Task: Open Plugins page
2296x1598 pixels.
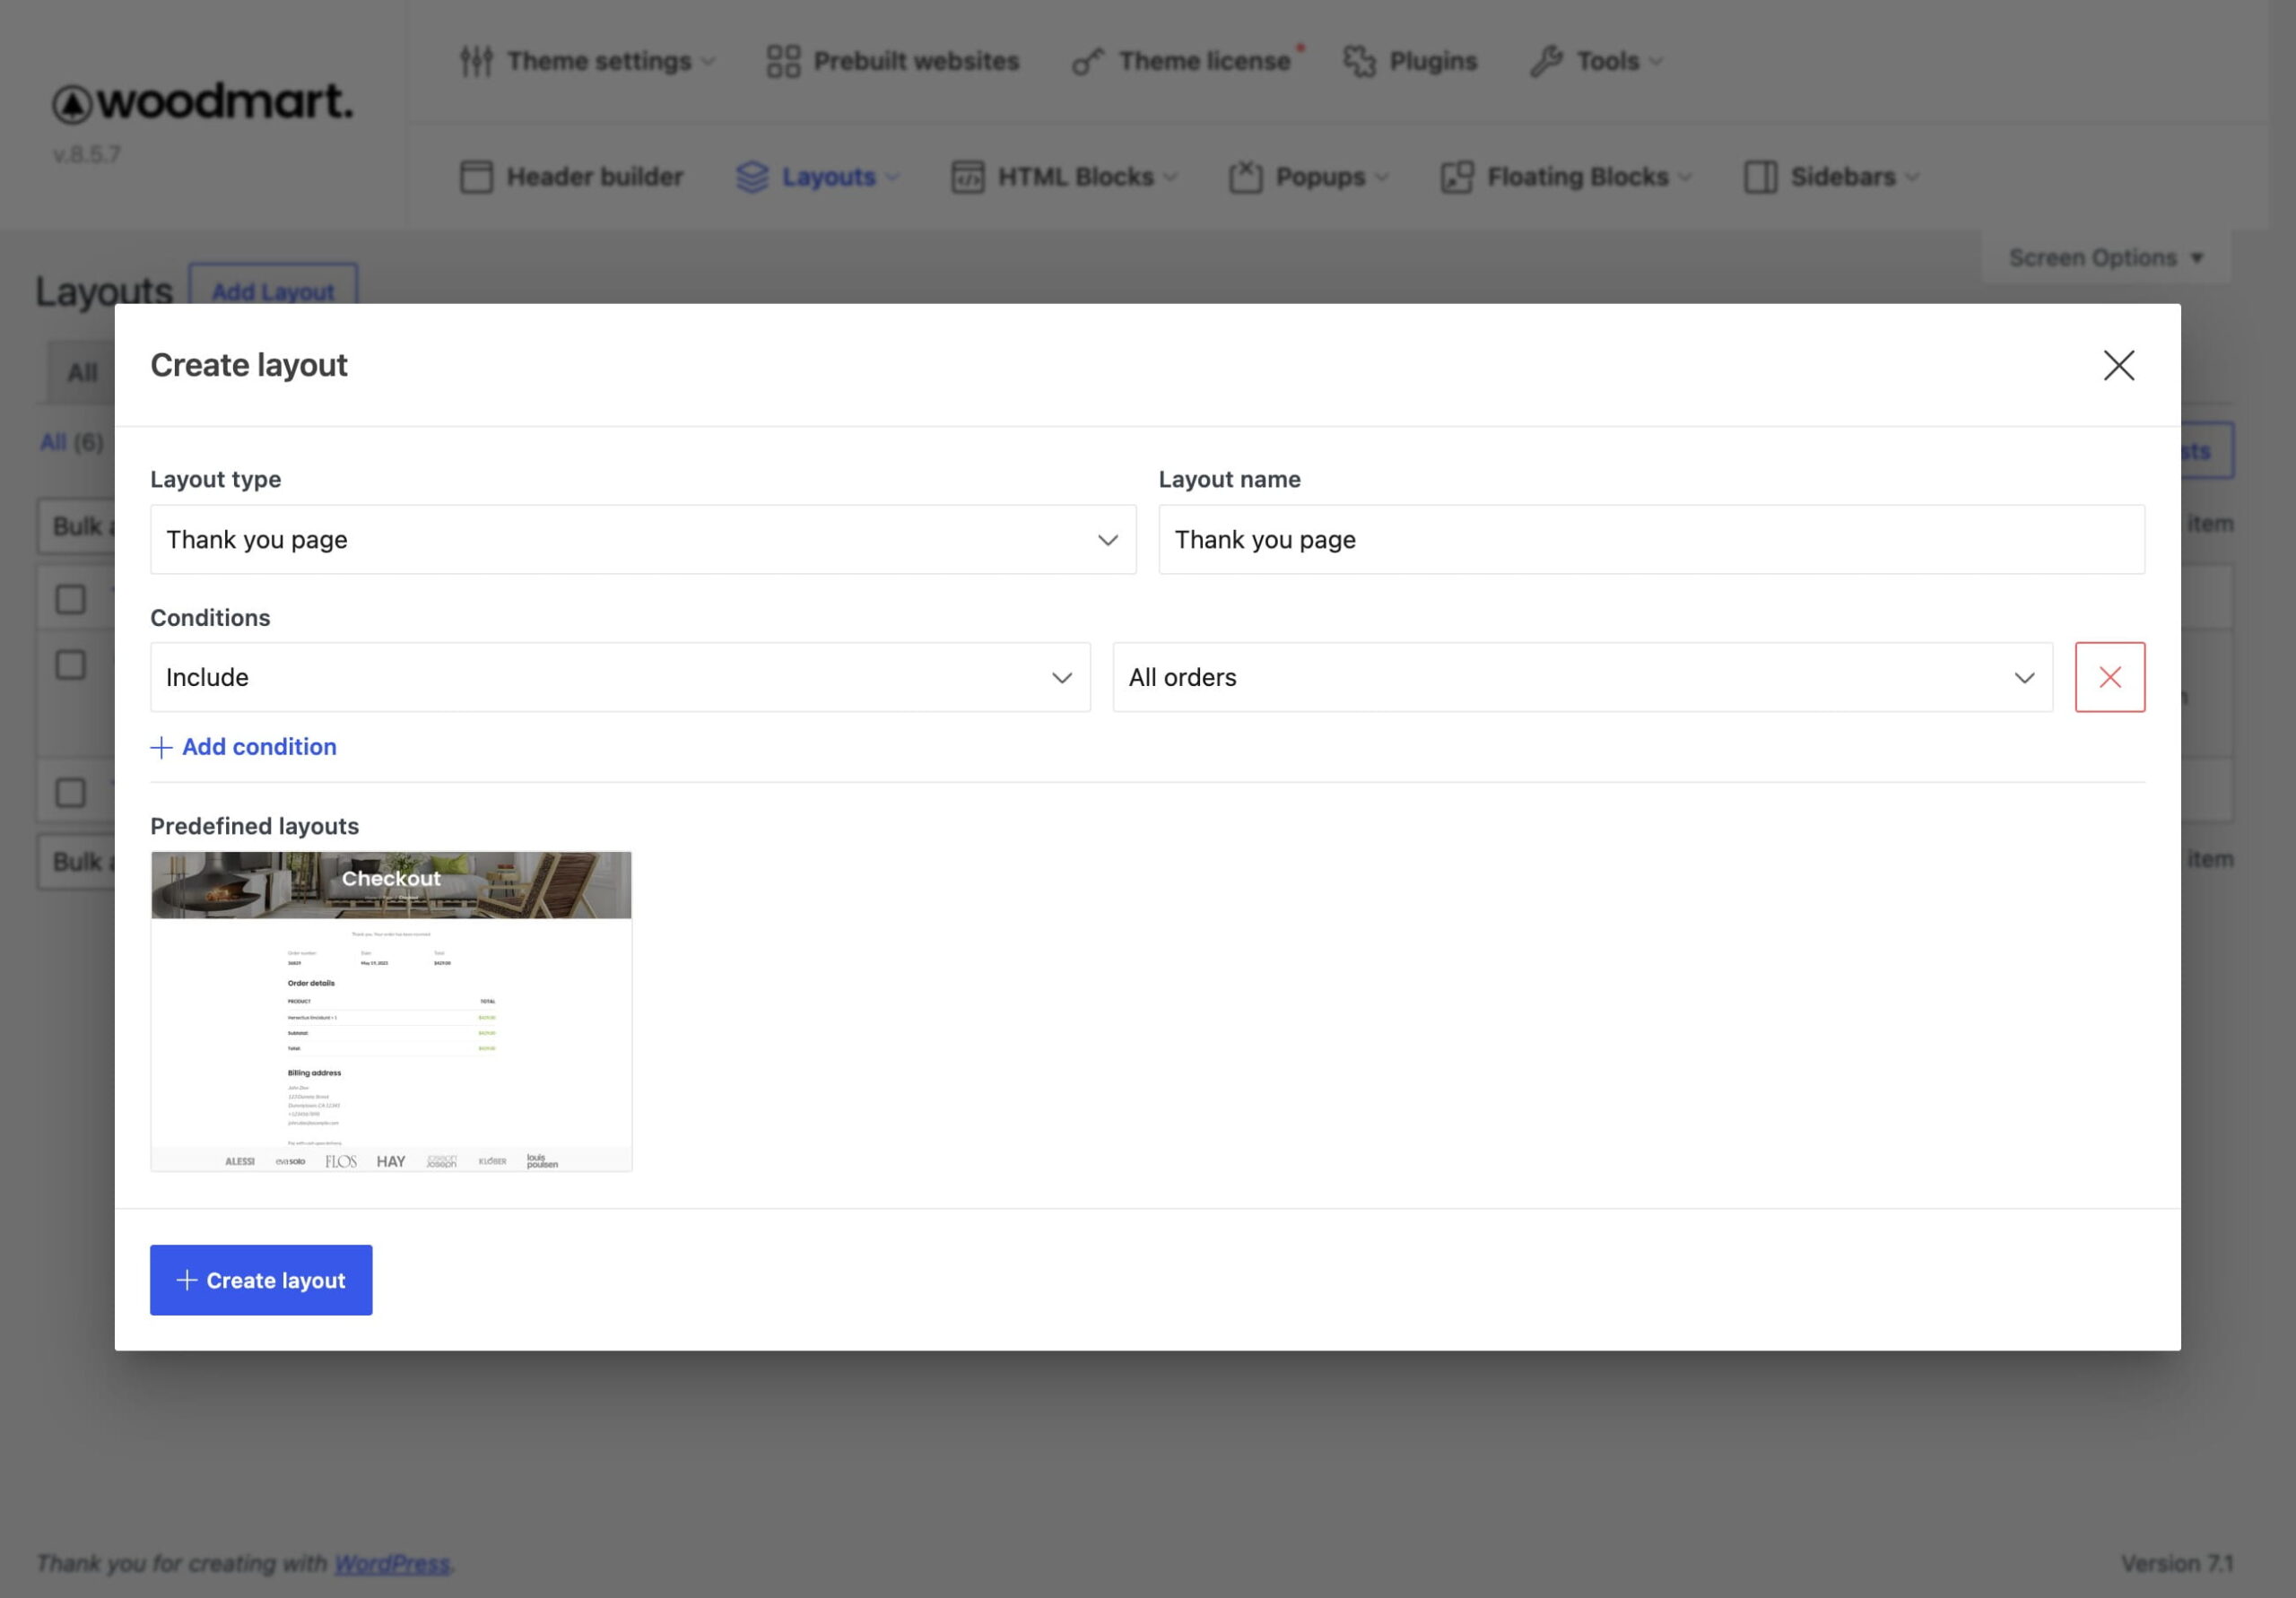Action: (x=1409, y=61)
